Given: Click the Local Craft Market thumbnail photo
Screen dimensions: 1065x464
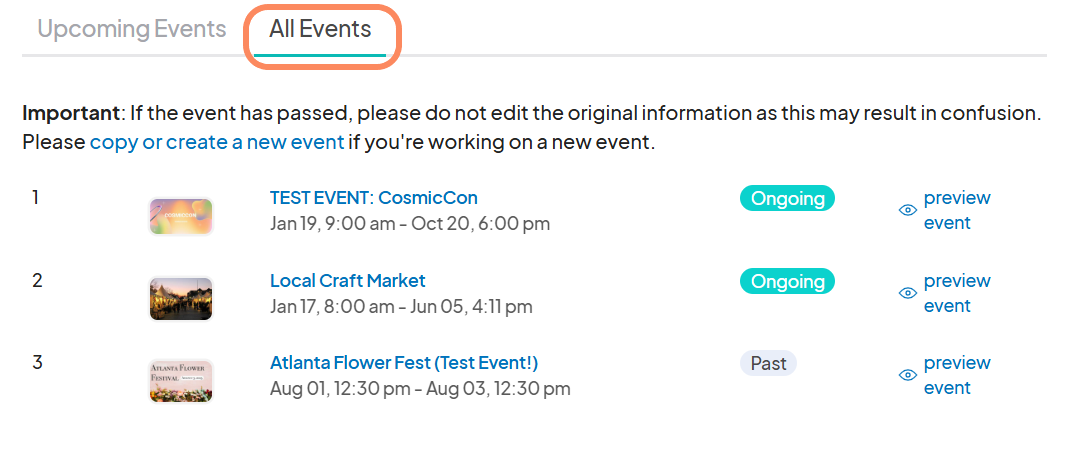Looking at the screenshot, I should 181,299.
